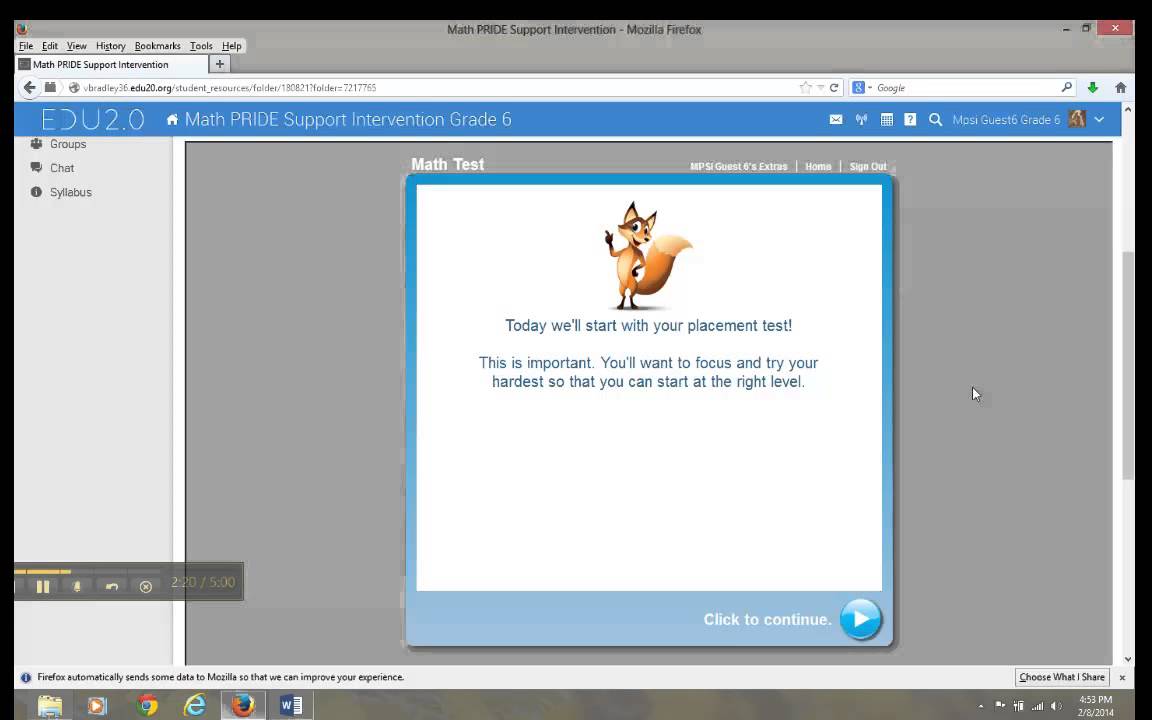Open Windows Media Player from taskbar
Screen dimensions: 1152x720
coord(97,706)
